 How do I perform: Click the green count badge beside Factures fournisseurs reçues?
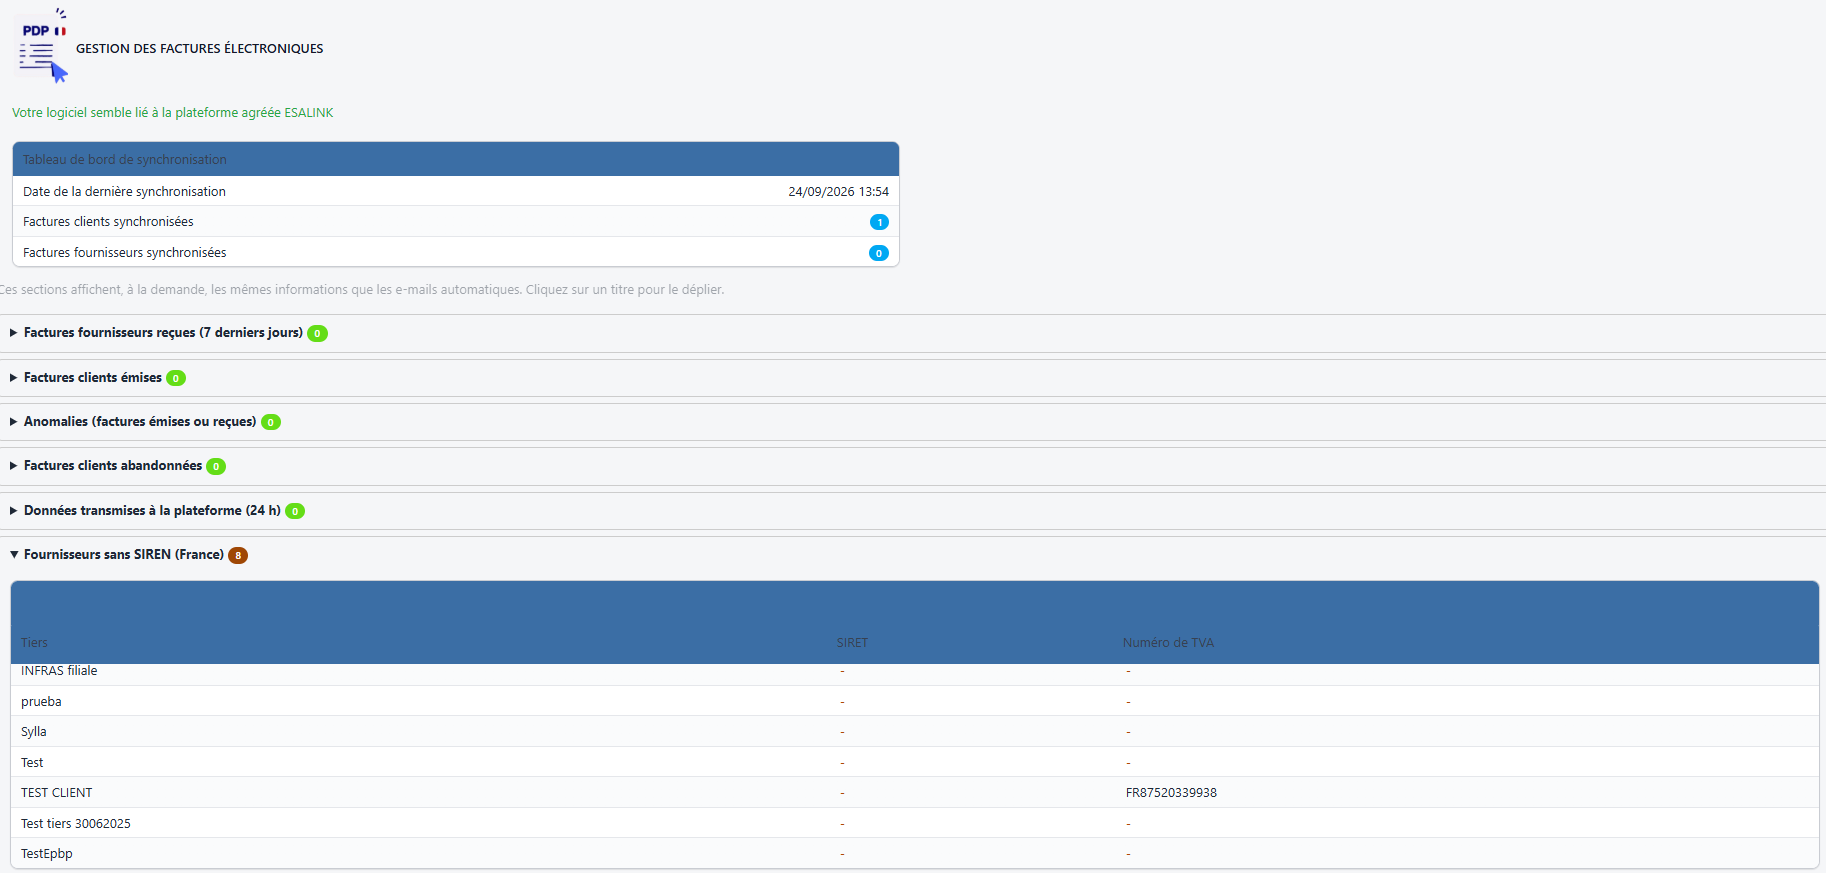[317, 333]
